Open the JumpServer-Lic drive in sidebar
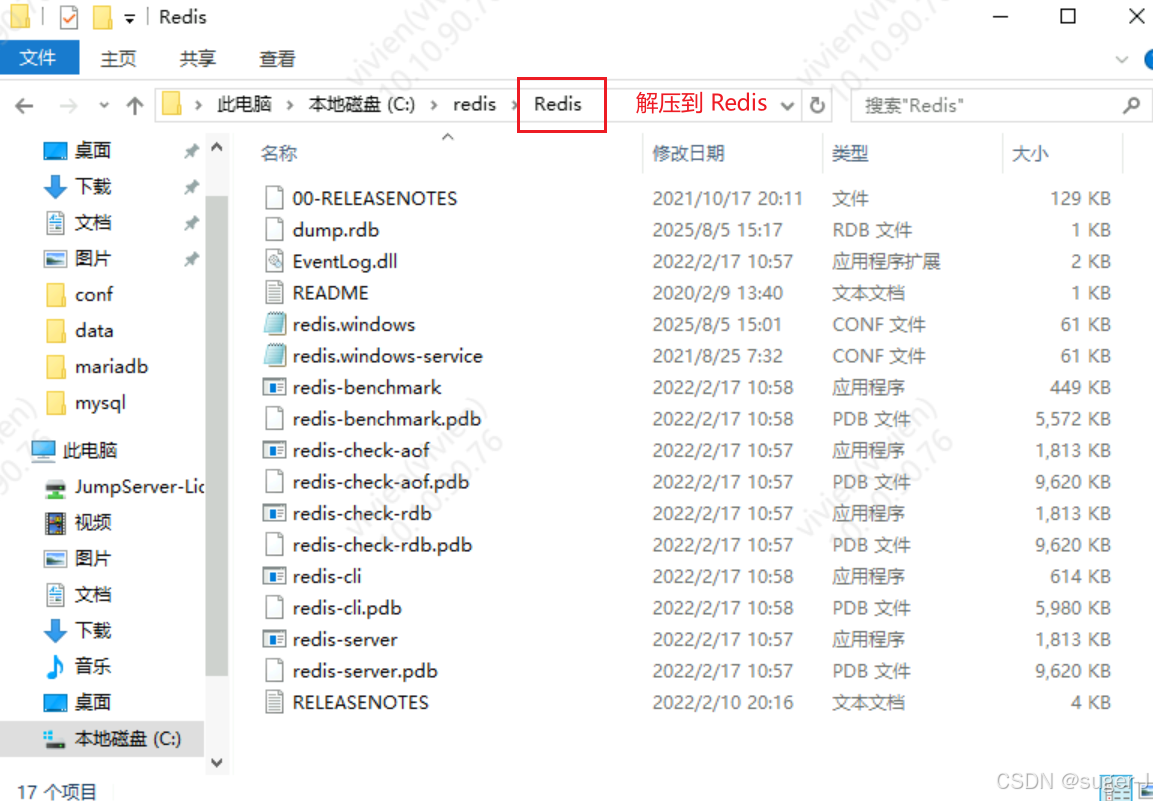 pos(139,487)
